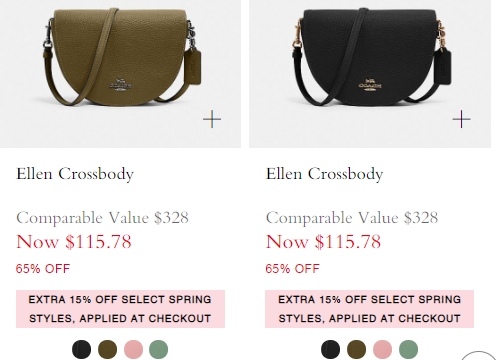Screen dimensions: 497x360
Task: Select black swatch under left Ellen Crossbody
Action: tap(81, 349)
